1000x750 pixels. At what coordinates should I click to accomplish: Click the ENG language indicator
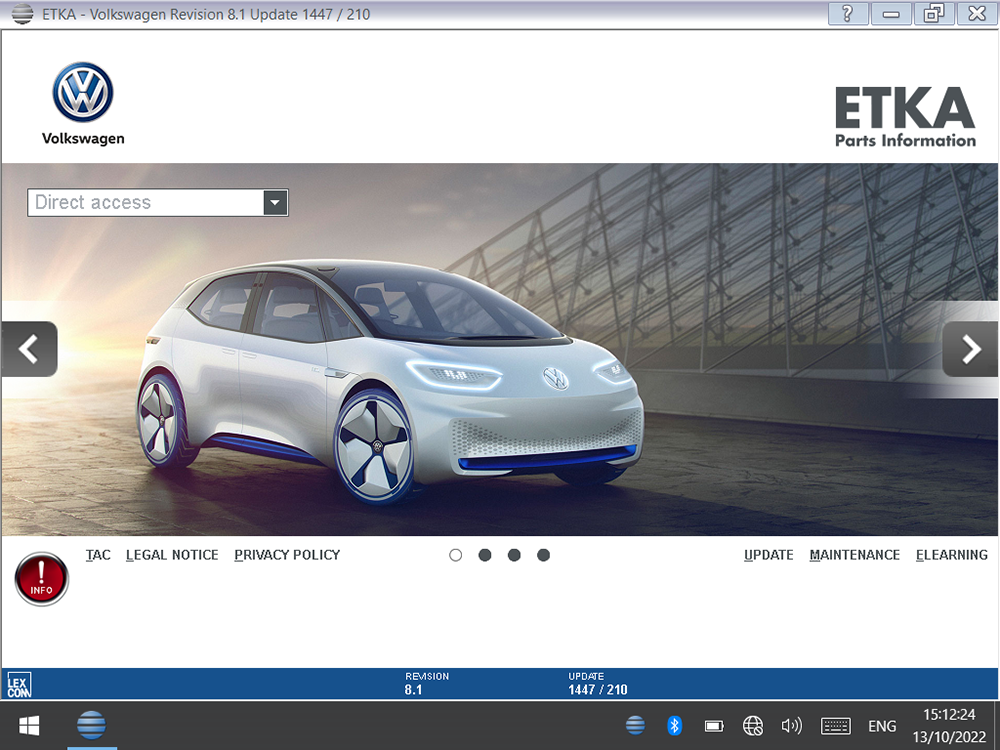click(x=882, y=726)
